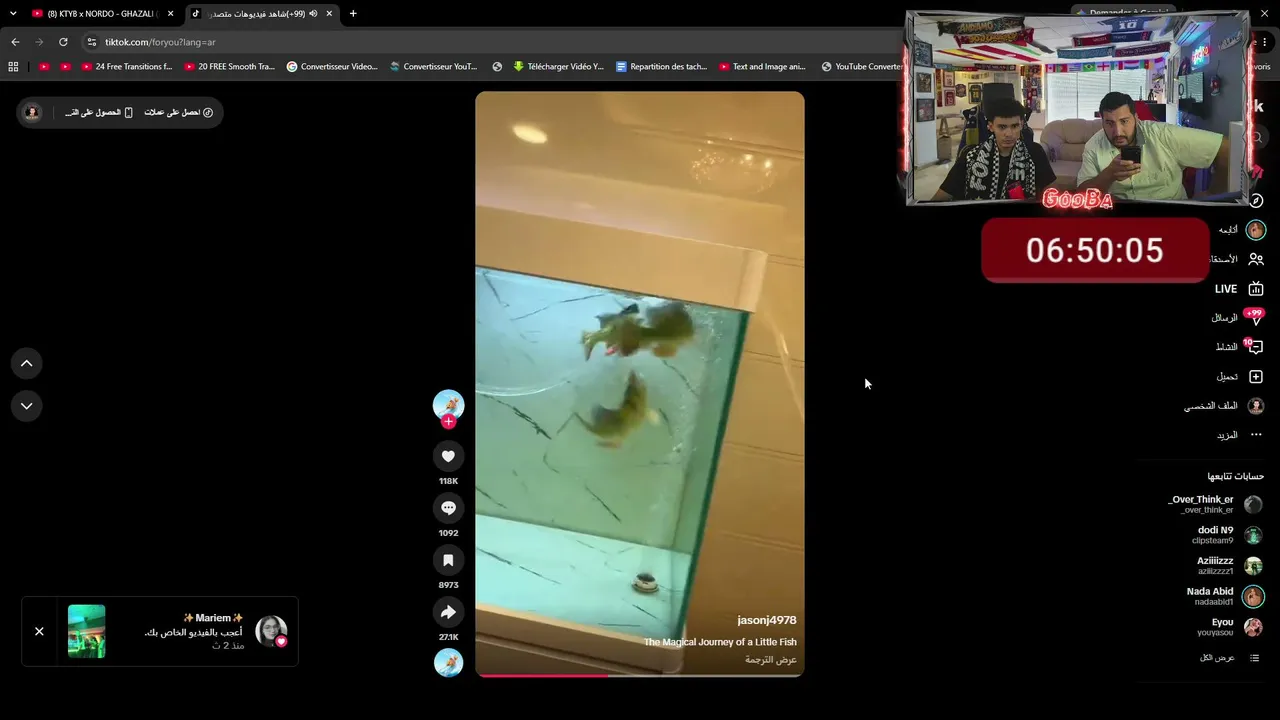Click the Get the app phone button
Viewport: 1280px width, 720px height.
coord(99,112)
